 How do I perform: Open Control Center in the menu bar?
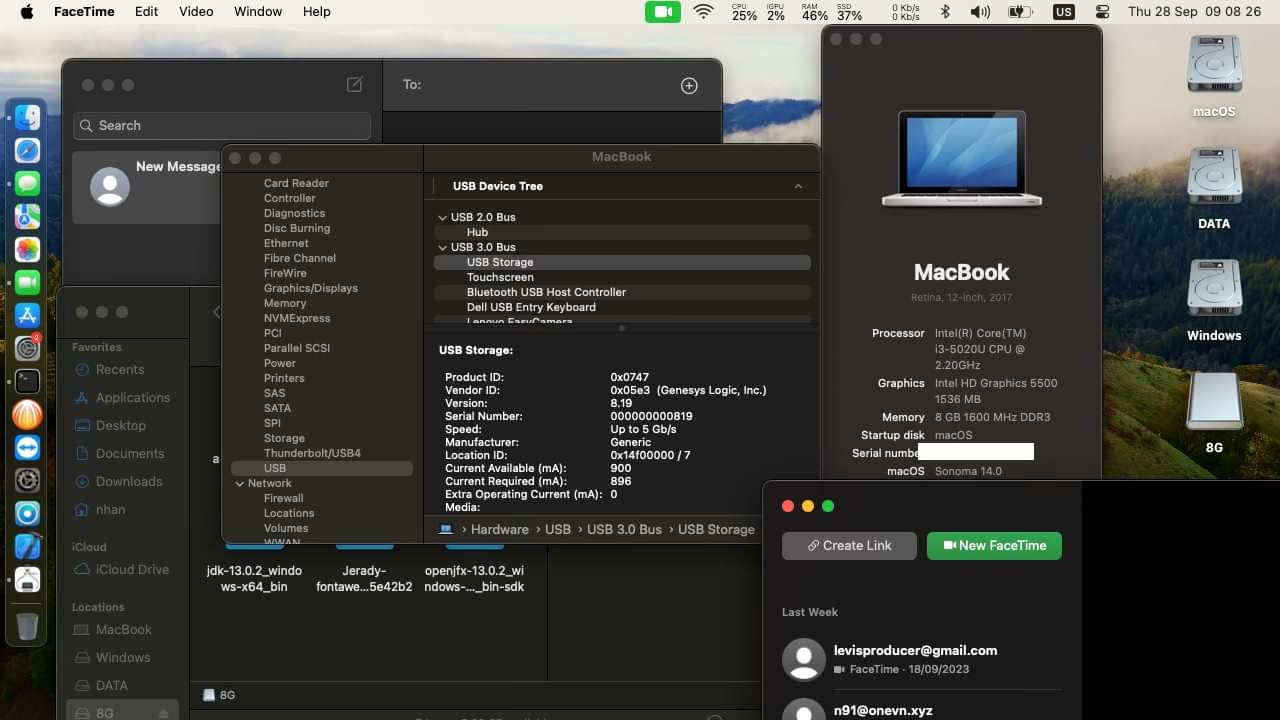tap(1102, 12)
